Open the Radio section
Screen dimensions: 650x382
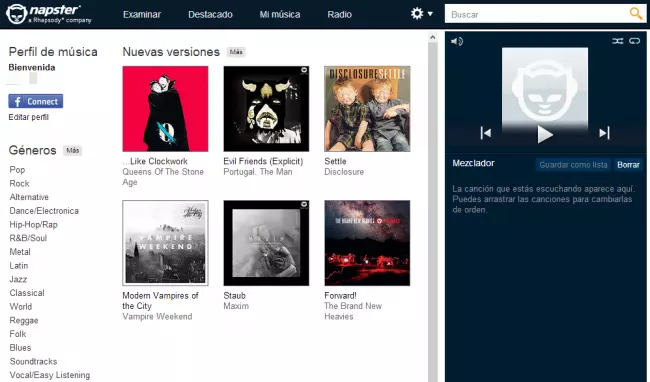coord(340,15)
